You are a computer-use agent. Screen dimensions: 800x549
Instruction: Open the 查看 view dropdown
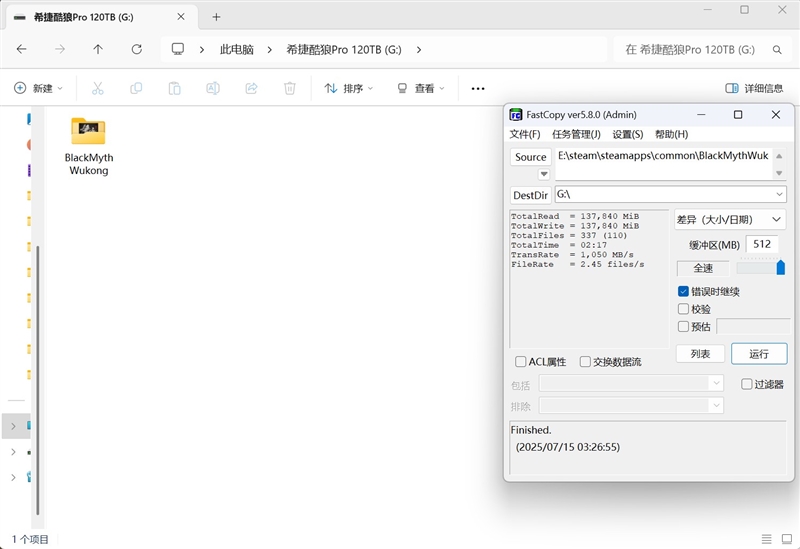click(x=421, y=88)
